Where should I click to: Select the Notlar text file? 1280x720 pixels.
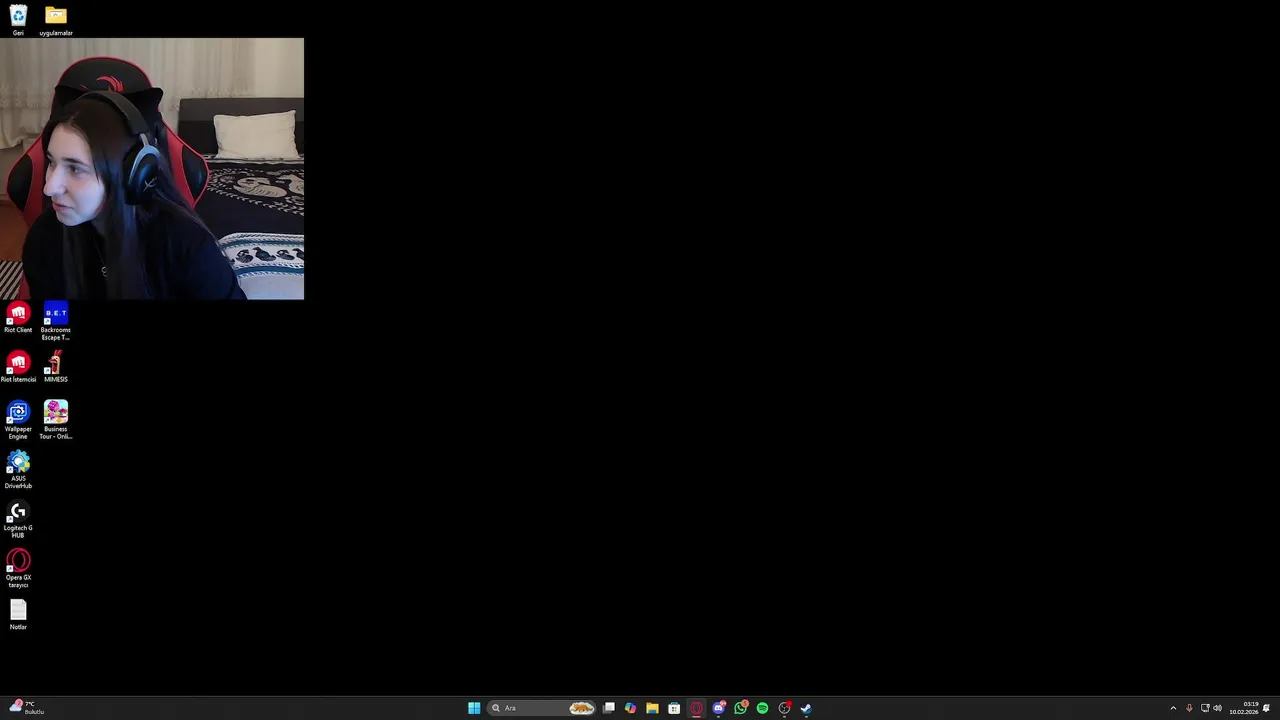point(18,615)
